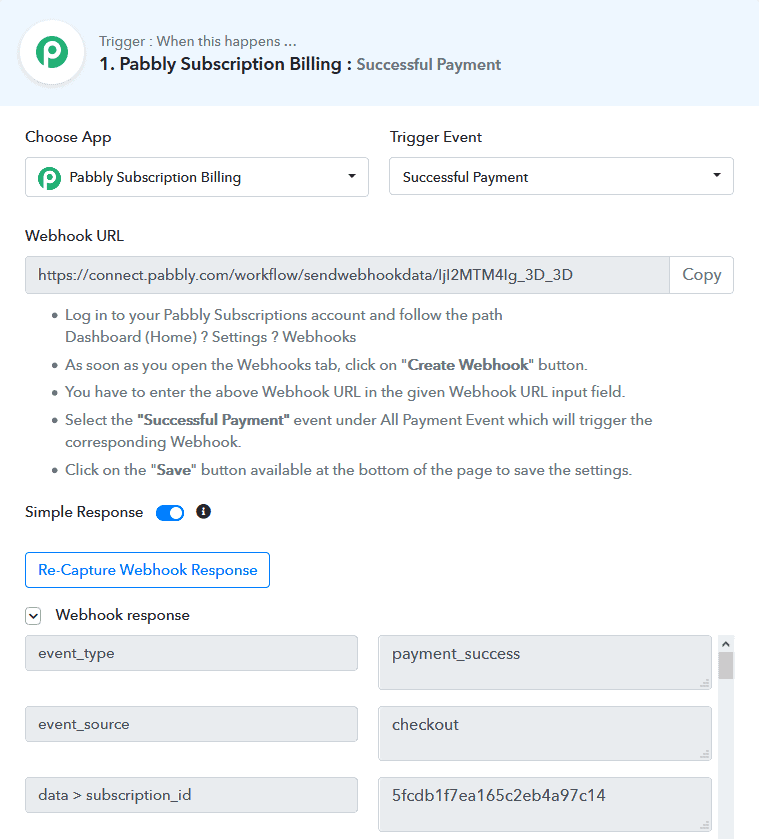Select the event_source label field

(191, 724)
